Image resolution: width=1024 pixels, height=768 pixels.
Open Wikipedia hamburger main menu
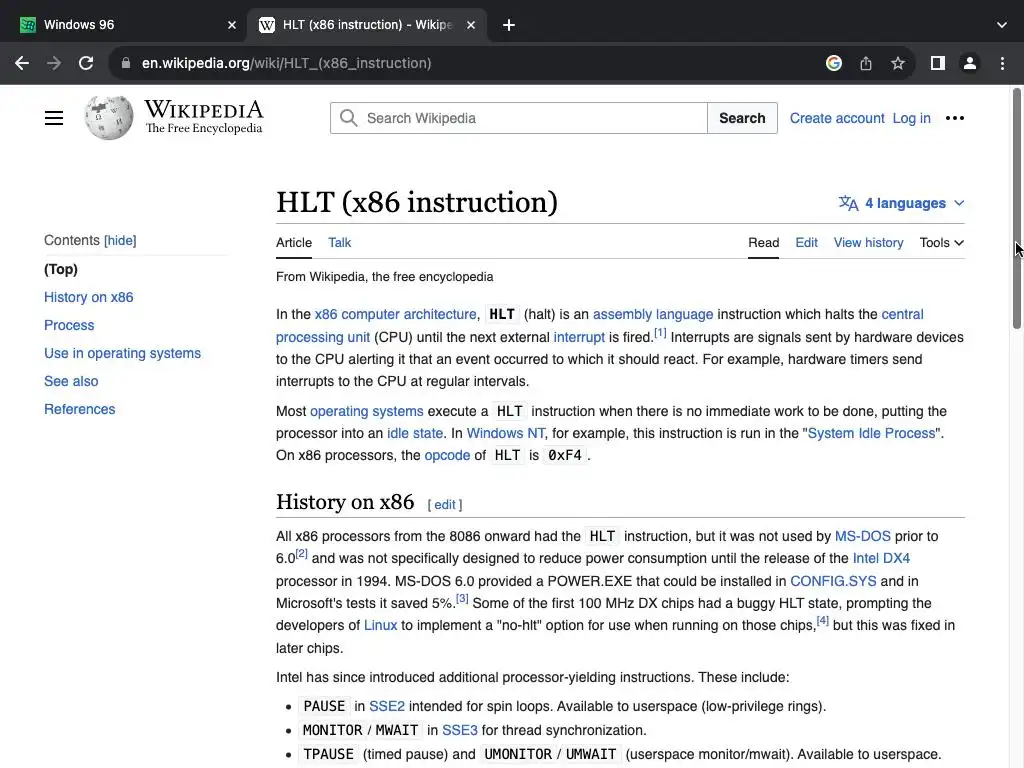click(54, 118)
